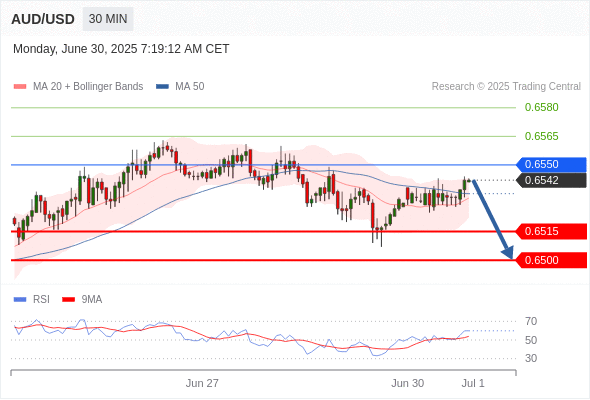Viewport: 590px width, 400px height.
Task: Click the RSI legend swatch
Action: pos(20,300)
